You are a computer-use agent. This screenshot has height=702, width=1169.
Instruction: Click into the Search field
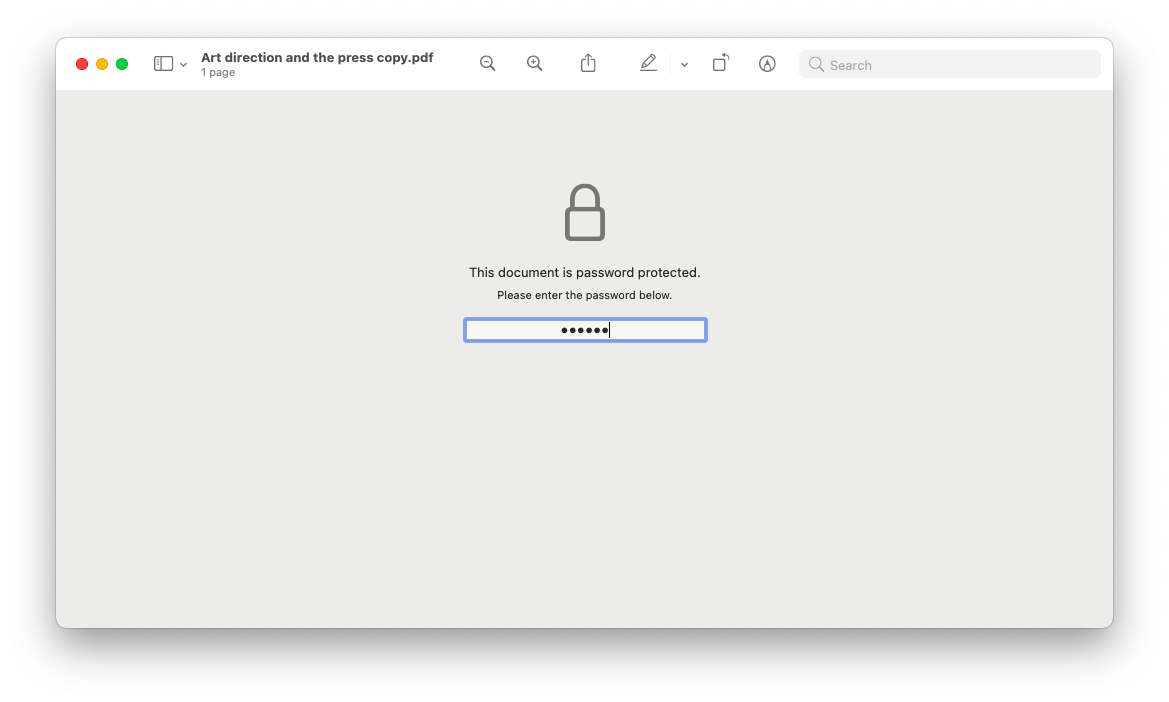[950, 65]
